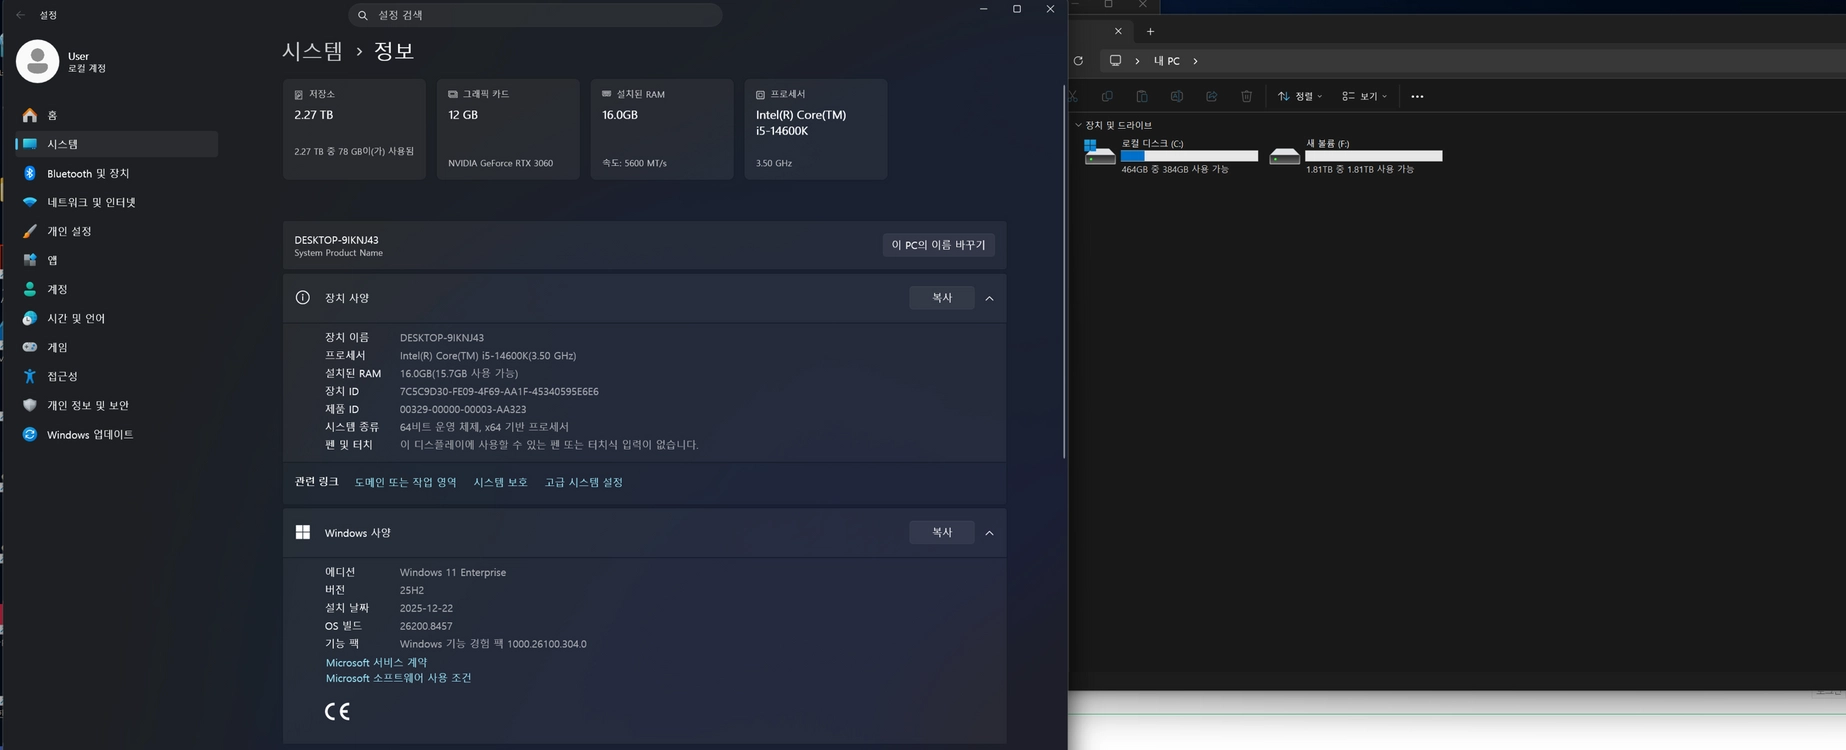The image size is (1846, 750).
Task: Click the accessibility figure icon
Action: [30, 376]
